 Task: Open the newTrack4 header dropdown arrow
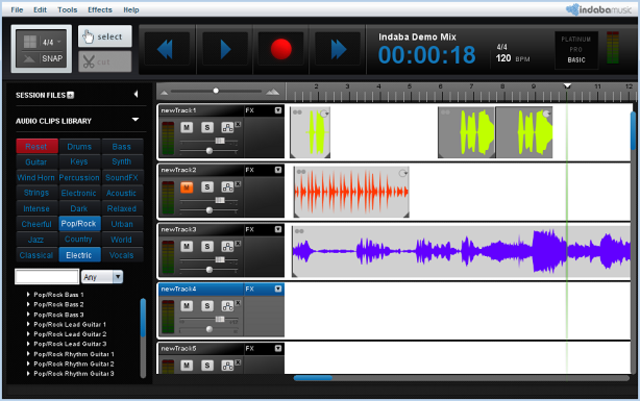click(278, 289)
